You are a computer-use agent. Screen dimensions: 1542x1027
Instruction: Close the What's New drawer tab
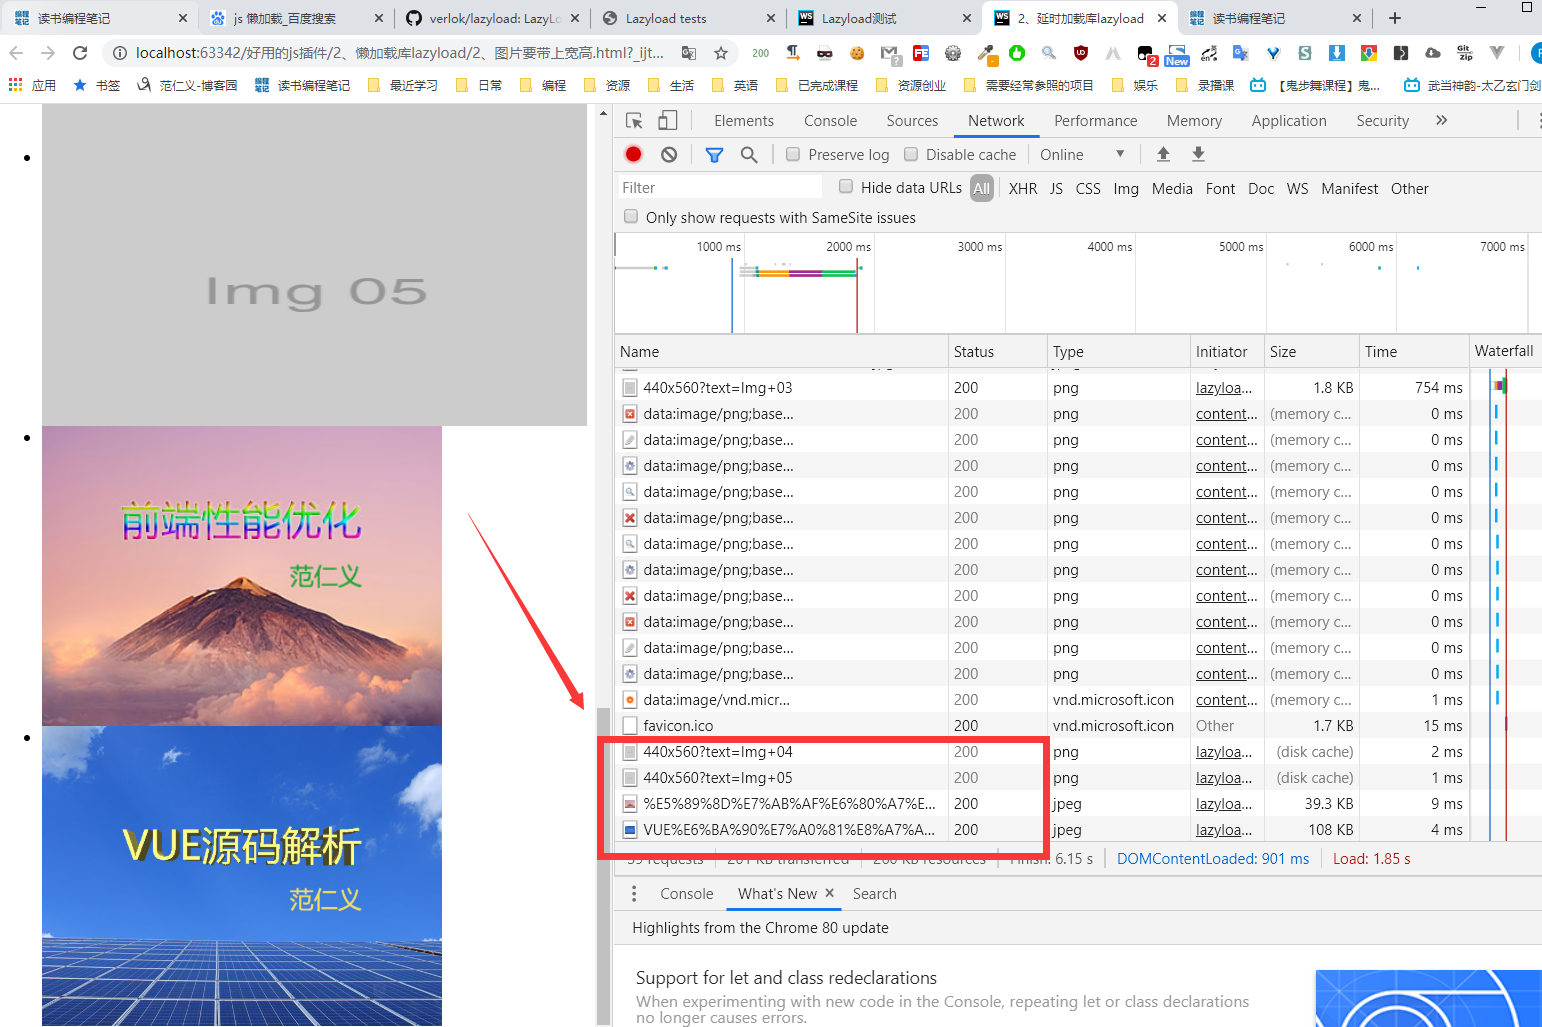[829, 893]
